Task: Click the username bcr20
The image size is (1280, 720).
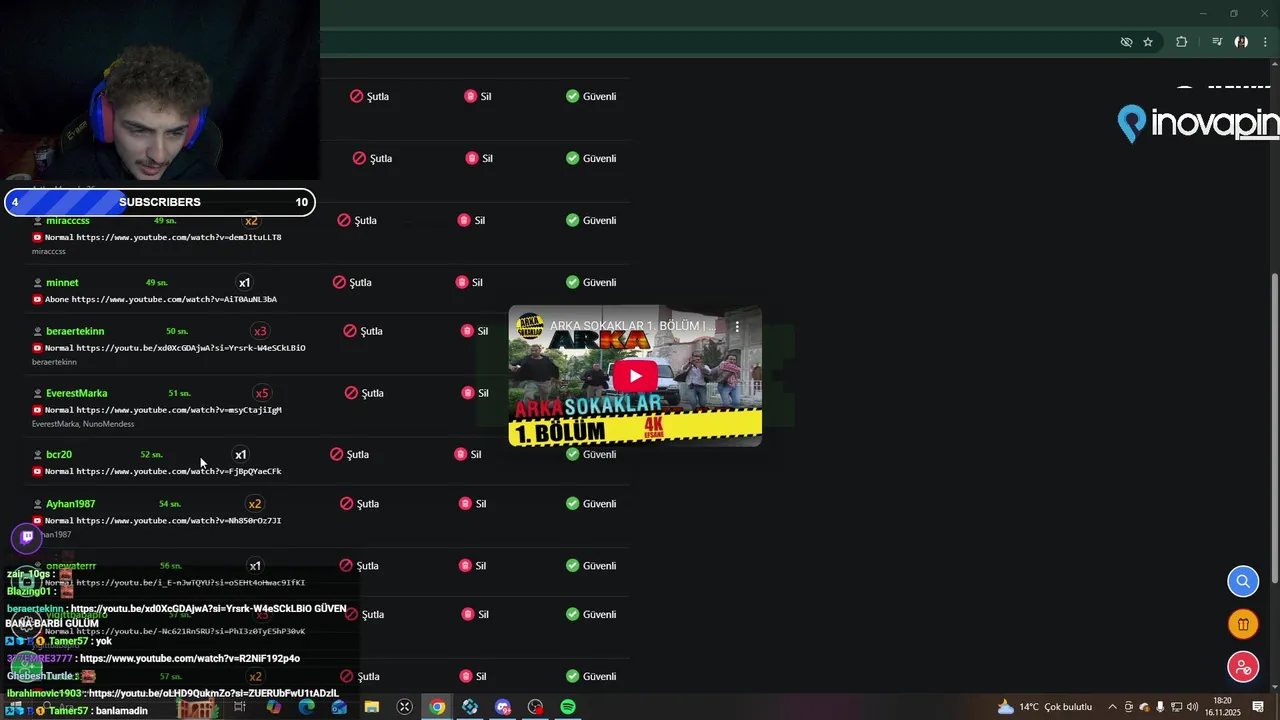Action: [59, 454]
